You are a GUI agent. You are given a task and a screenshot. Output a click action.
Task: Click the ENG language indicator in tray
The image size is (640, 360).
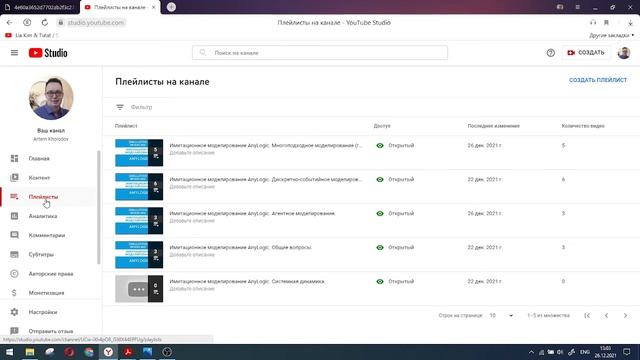[585, 352]
